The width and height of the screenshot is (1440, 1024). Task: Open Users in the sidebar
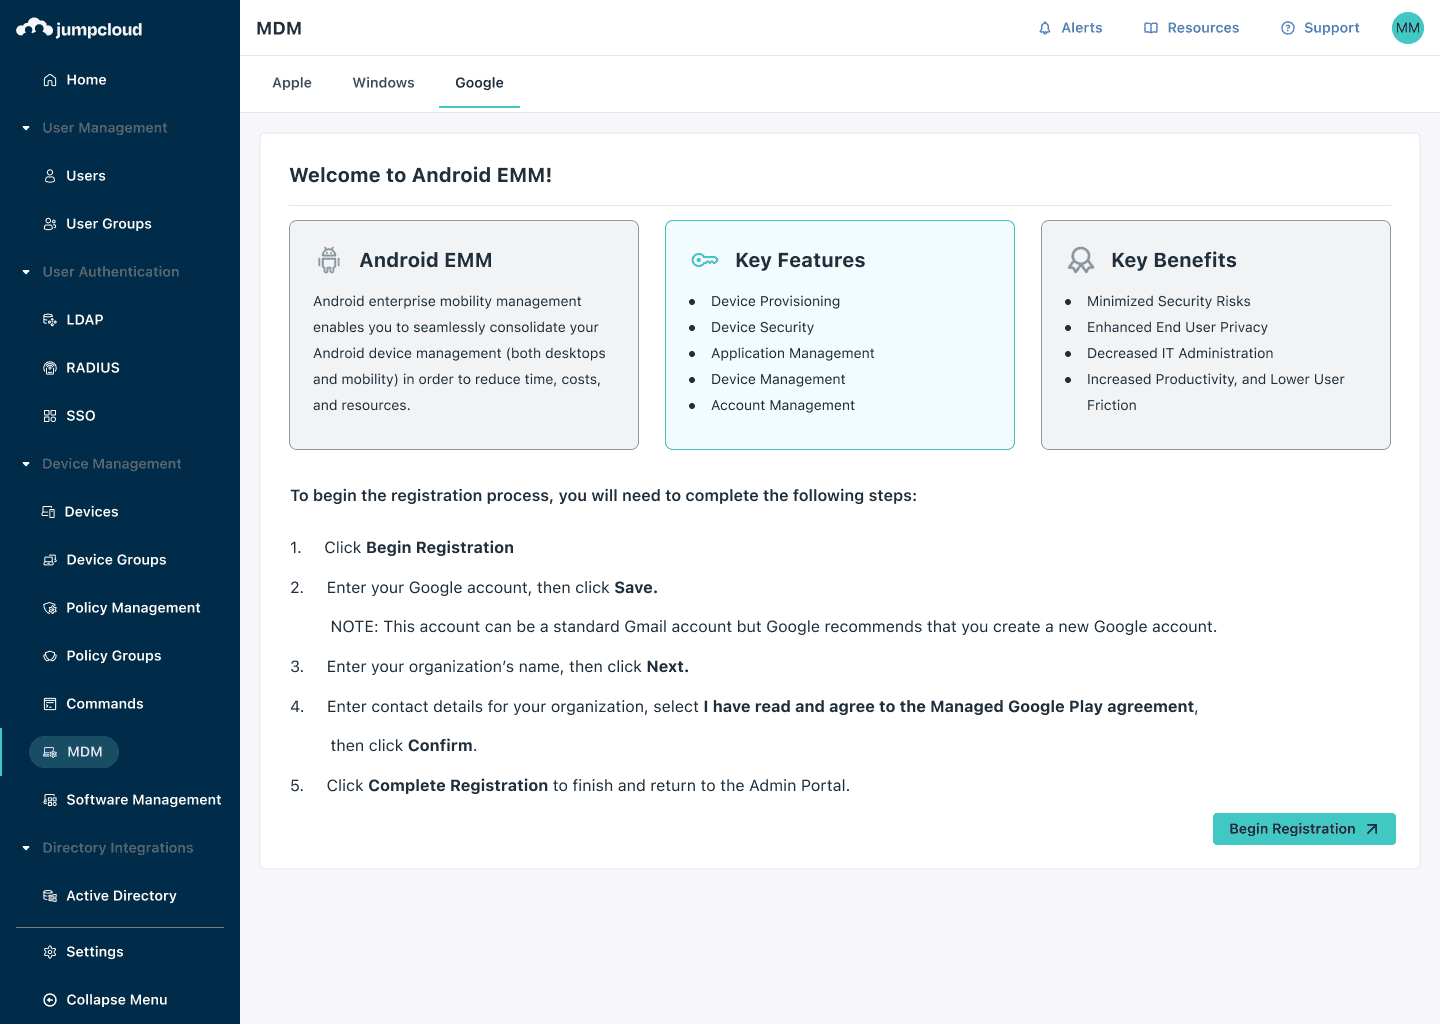point(86,176)
